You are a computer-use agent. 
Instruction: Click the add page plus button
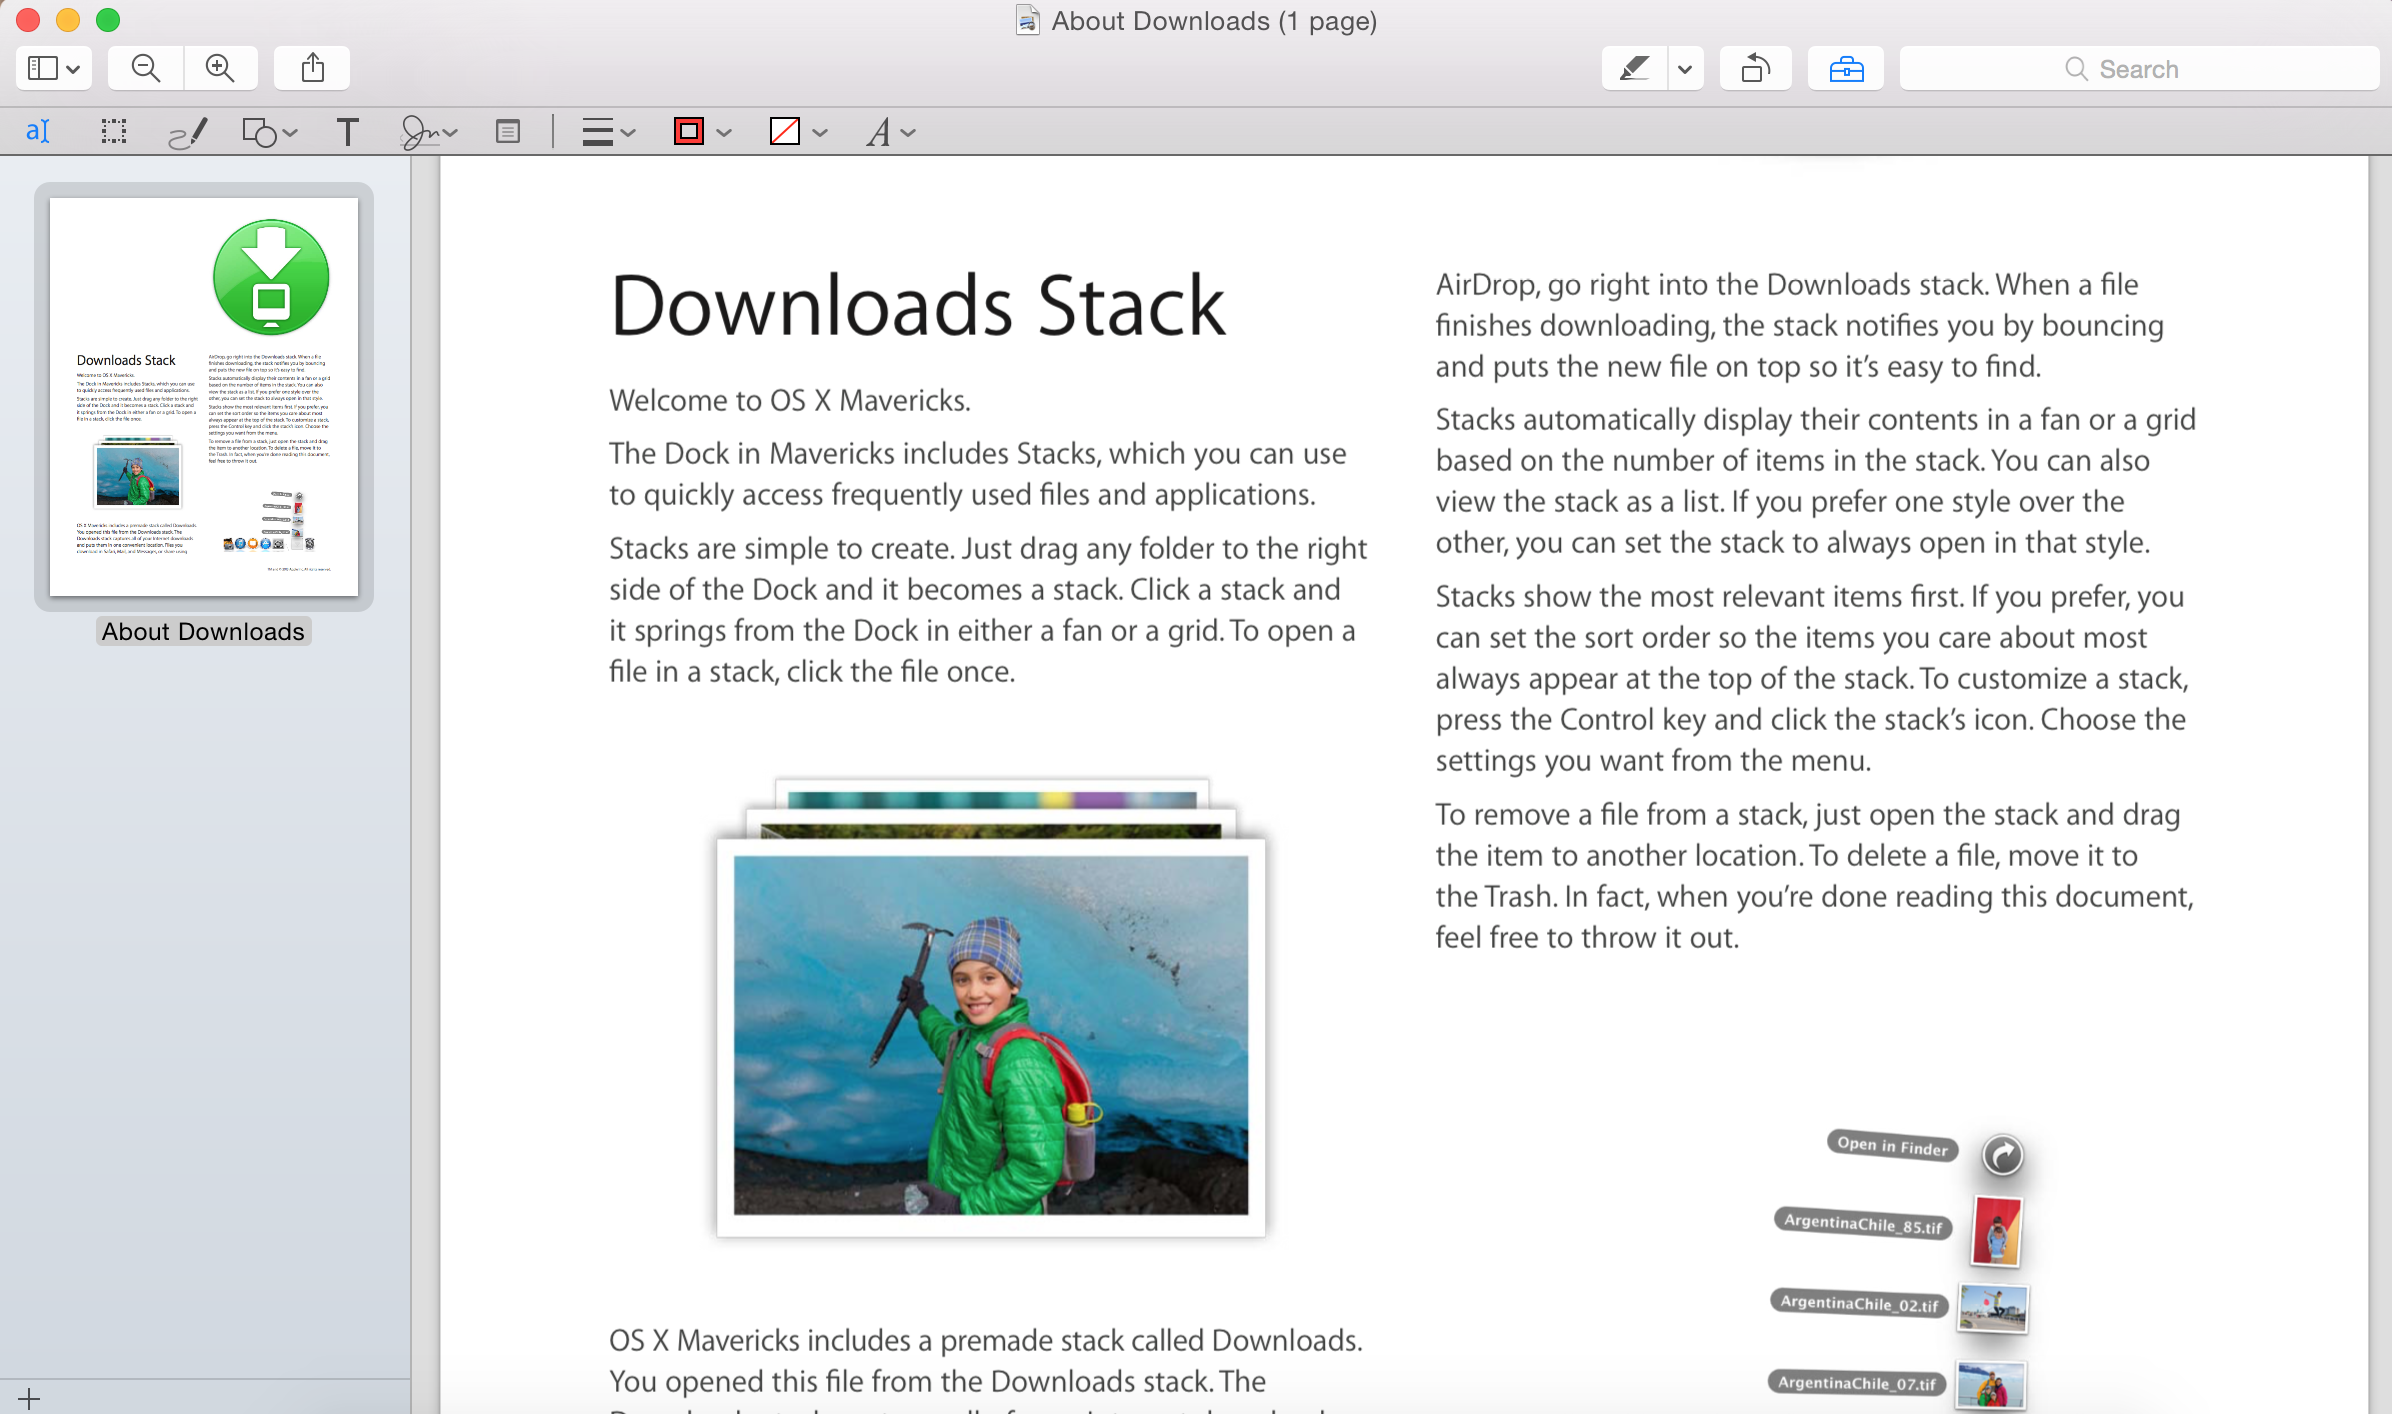pyautogui.click(x=29, y=1398)
